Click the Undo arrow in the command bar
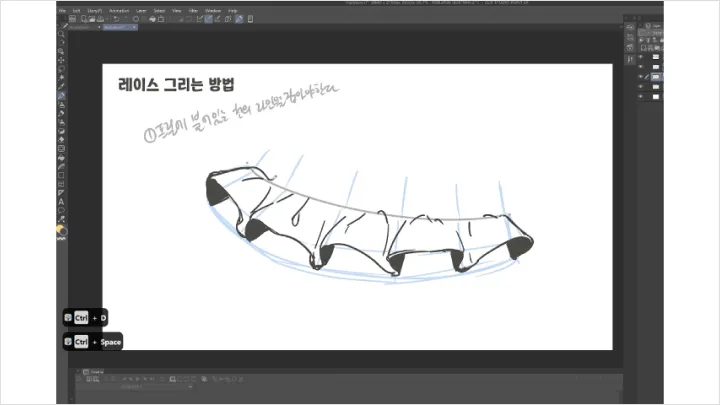Screen dimensions: 720x405 (116, 19)
